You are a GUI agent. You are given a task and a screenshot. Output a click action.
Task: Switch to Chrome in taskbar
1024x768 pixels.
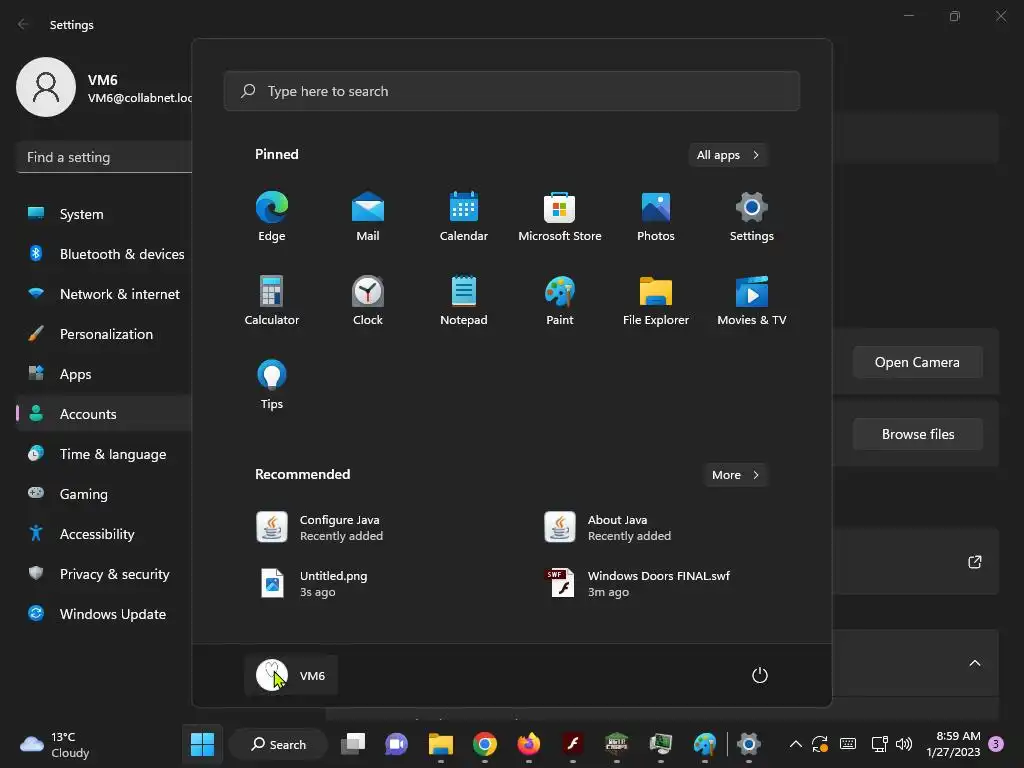click(485, 744)
